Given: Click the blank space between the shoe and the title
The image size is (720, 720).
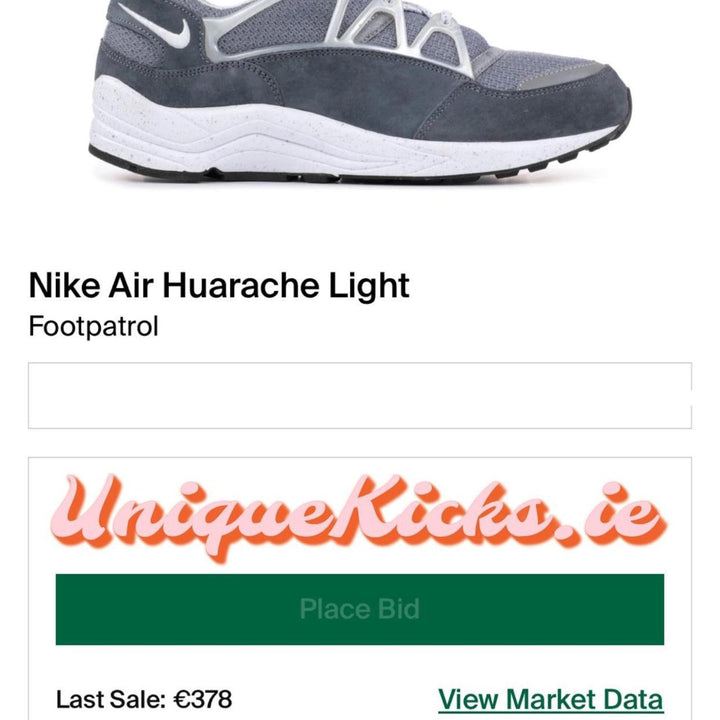Looking at the screenshot, I should (x=360, y=225).
